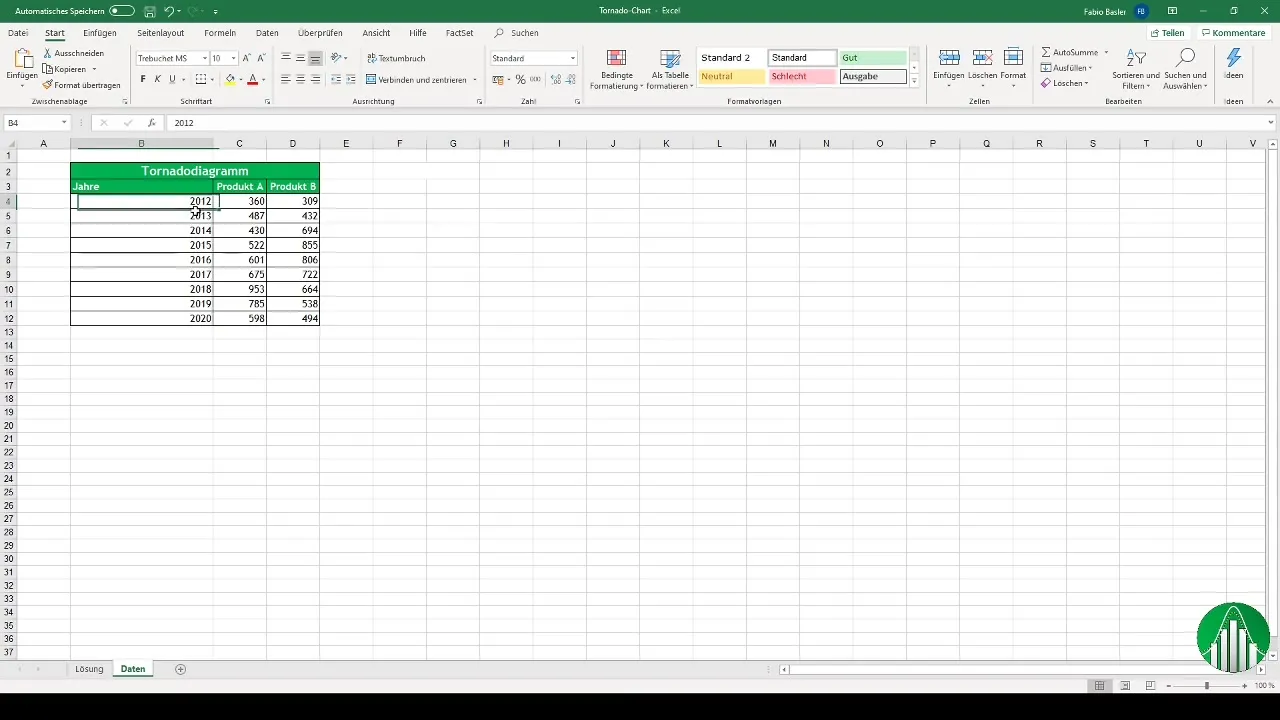Click Verbinden und zentrieren
The height and width of the screenshot is (720, 1280).
point(416,79)
